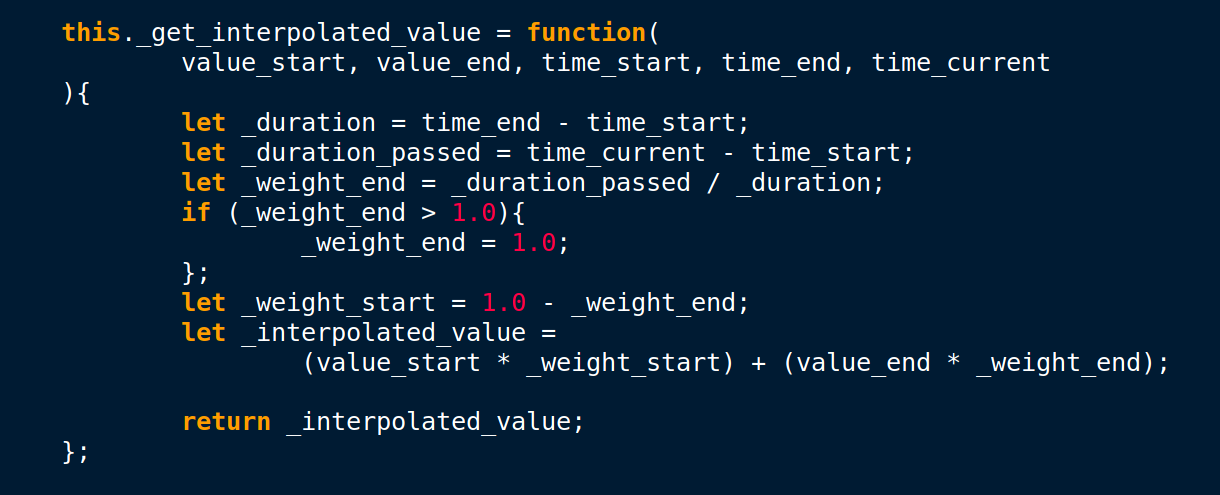1220x495 pixels.
Task: Click '_interpolated_value' after return
Action: pos(429,423)
